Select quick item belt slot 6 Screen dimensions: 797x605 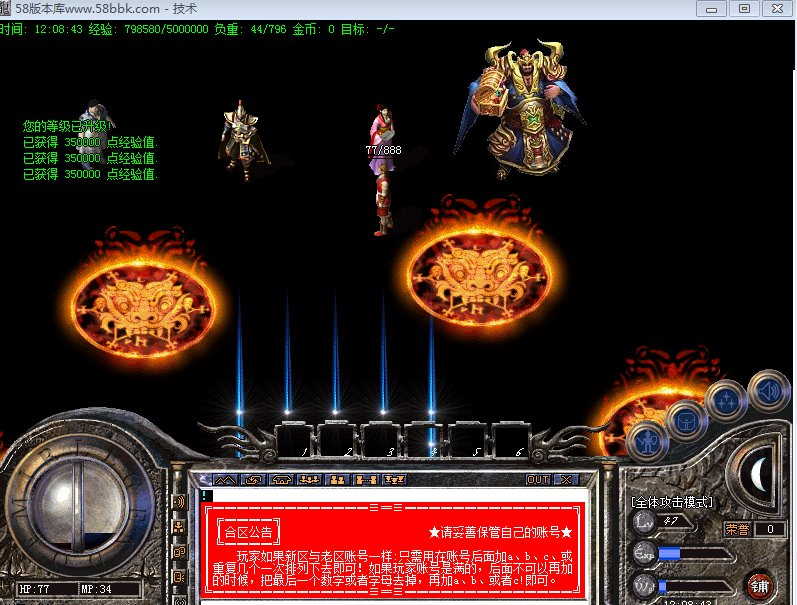[509, 441]
